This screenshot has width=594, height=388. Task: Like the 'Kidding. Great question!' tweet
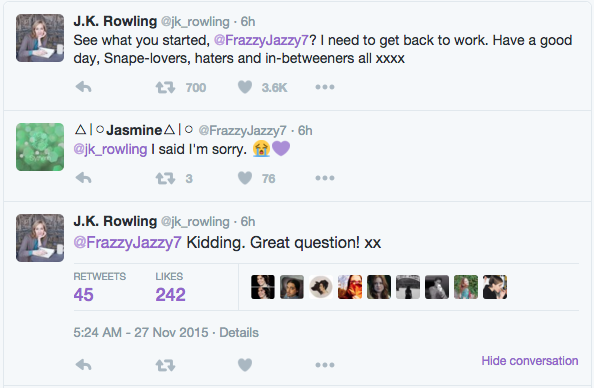click(245, 365)
